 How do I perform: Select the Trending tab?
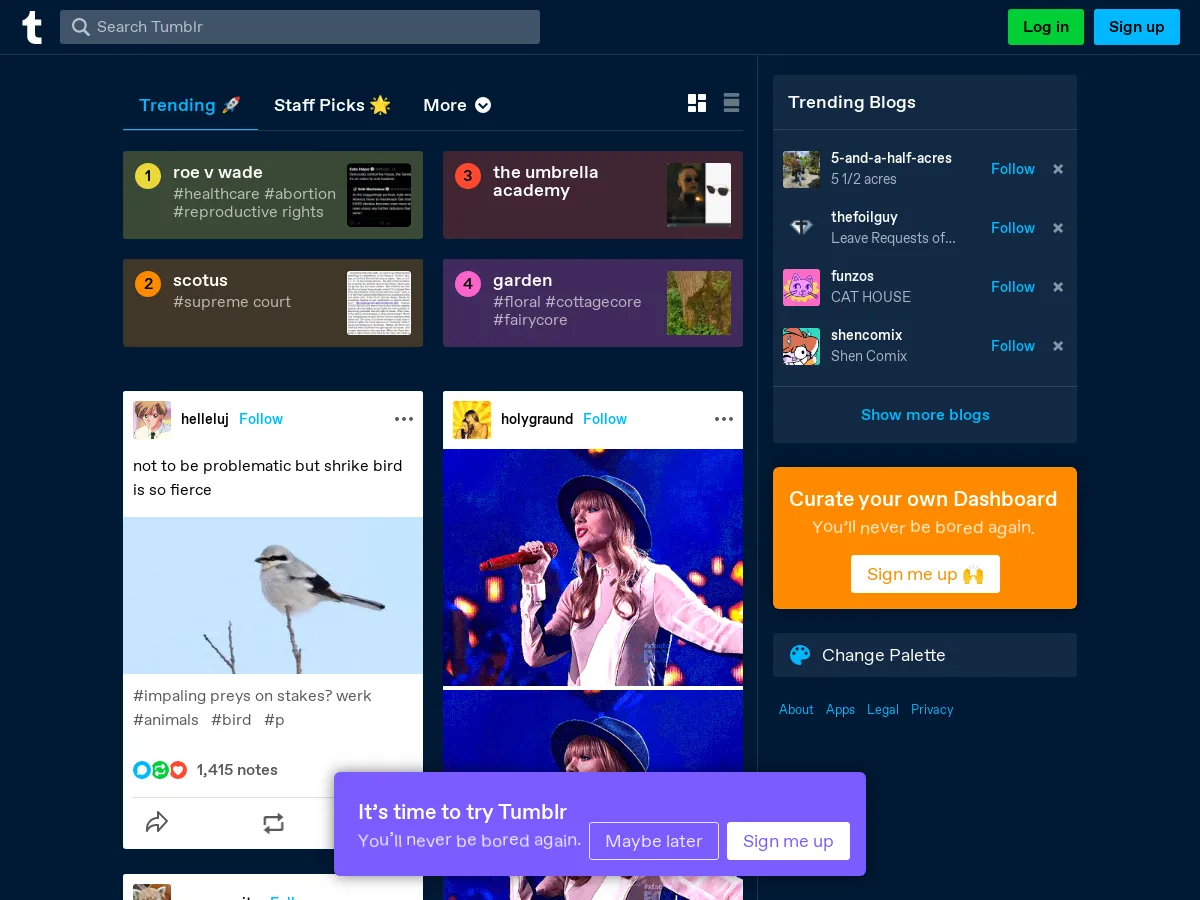click(189, 105)
